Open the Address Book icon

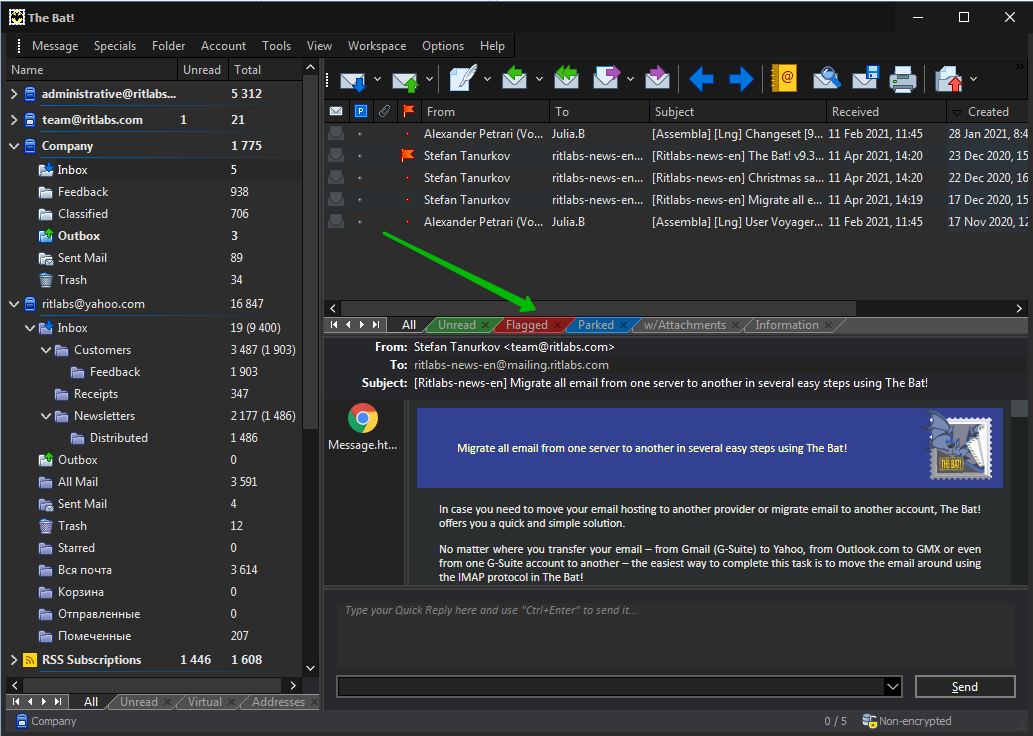click(x=784, y=78)
